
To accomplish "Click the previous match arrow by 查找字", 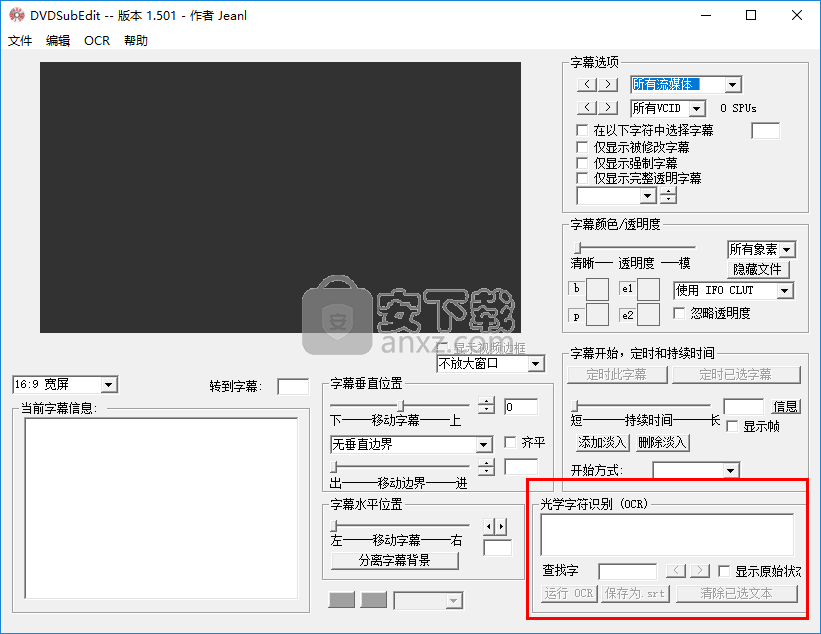I will click(676, 570).
